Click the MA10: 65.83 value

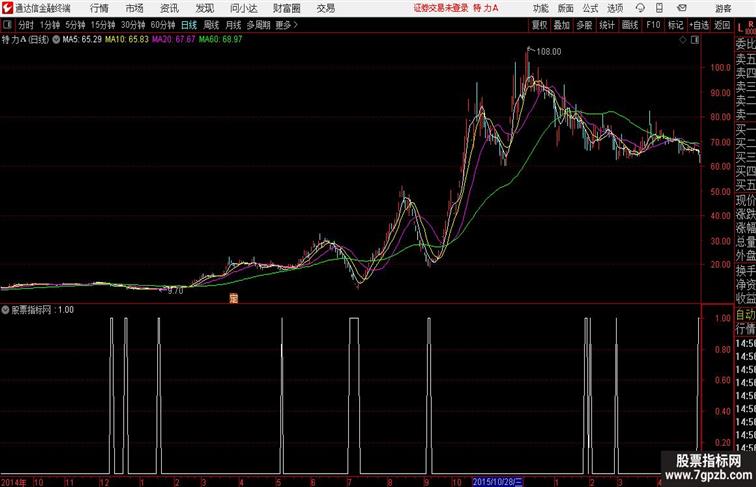tap(127, 40)
